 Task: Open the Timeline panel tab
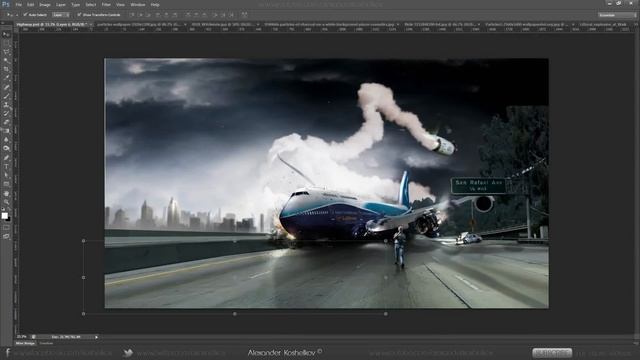click(46, 343)
